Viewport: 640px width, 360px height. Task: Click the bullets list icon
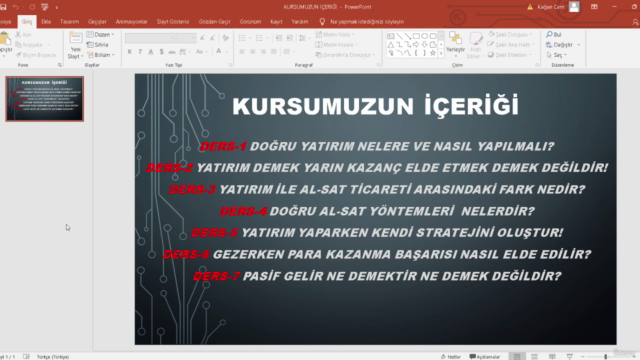242,38
